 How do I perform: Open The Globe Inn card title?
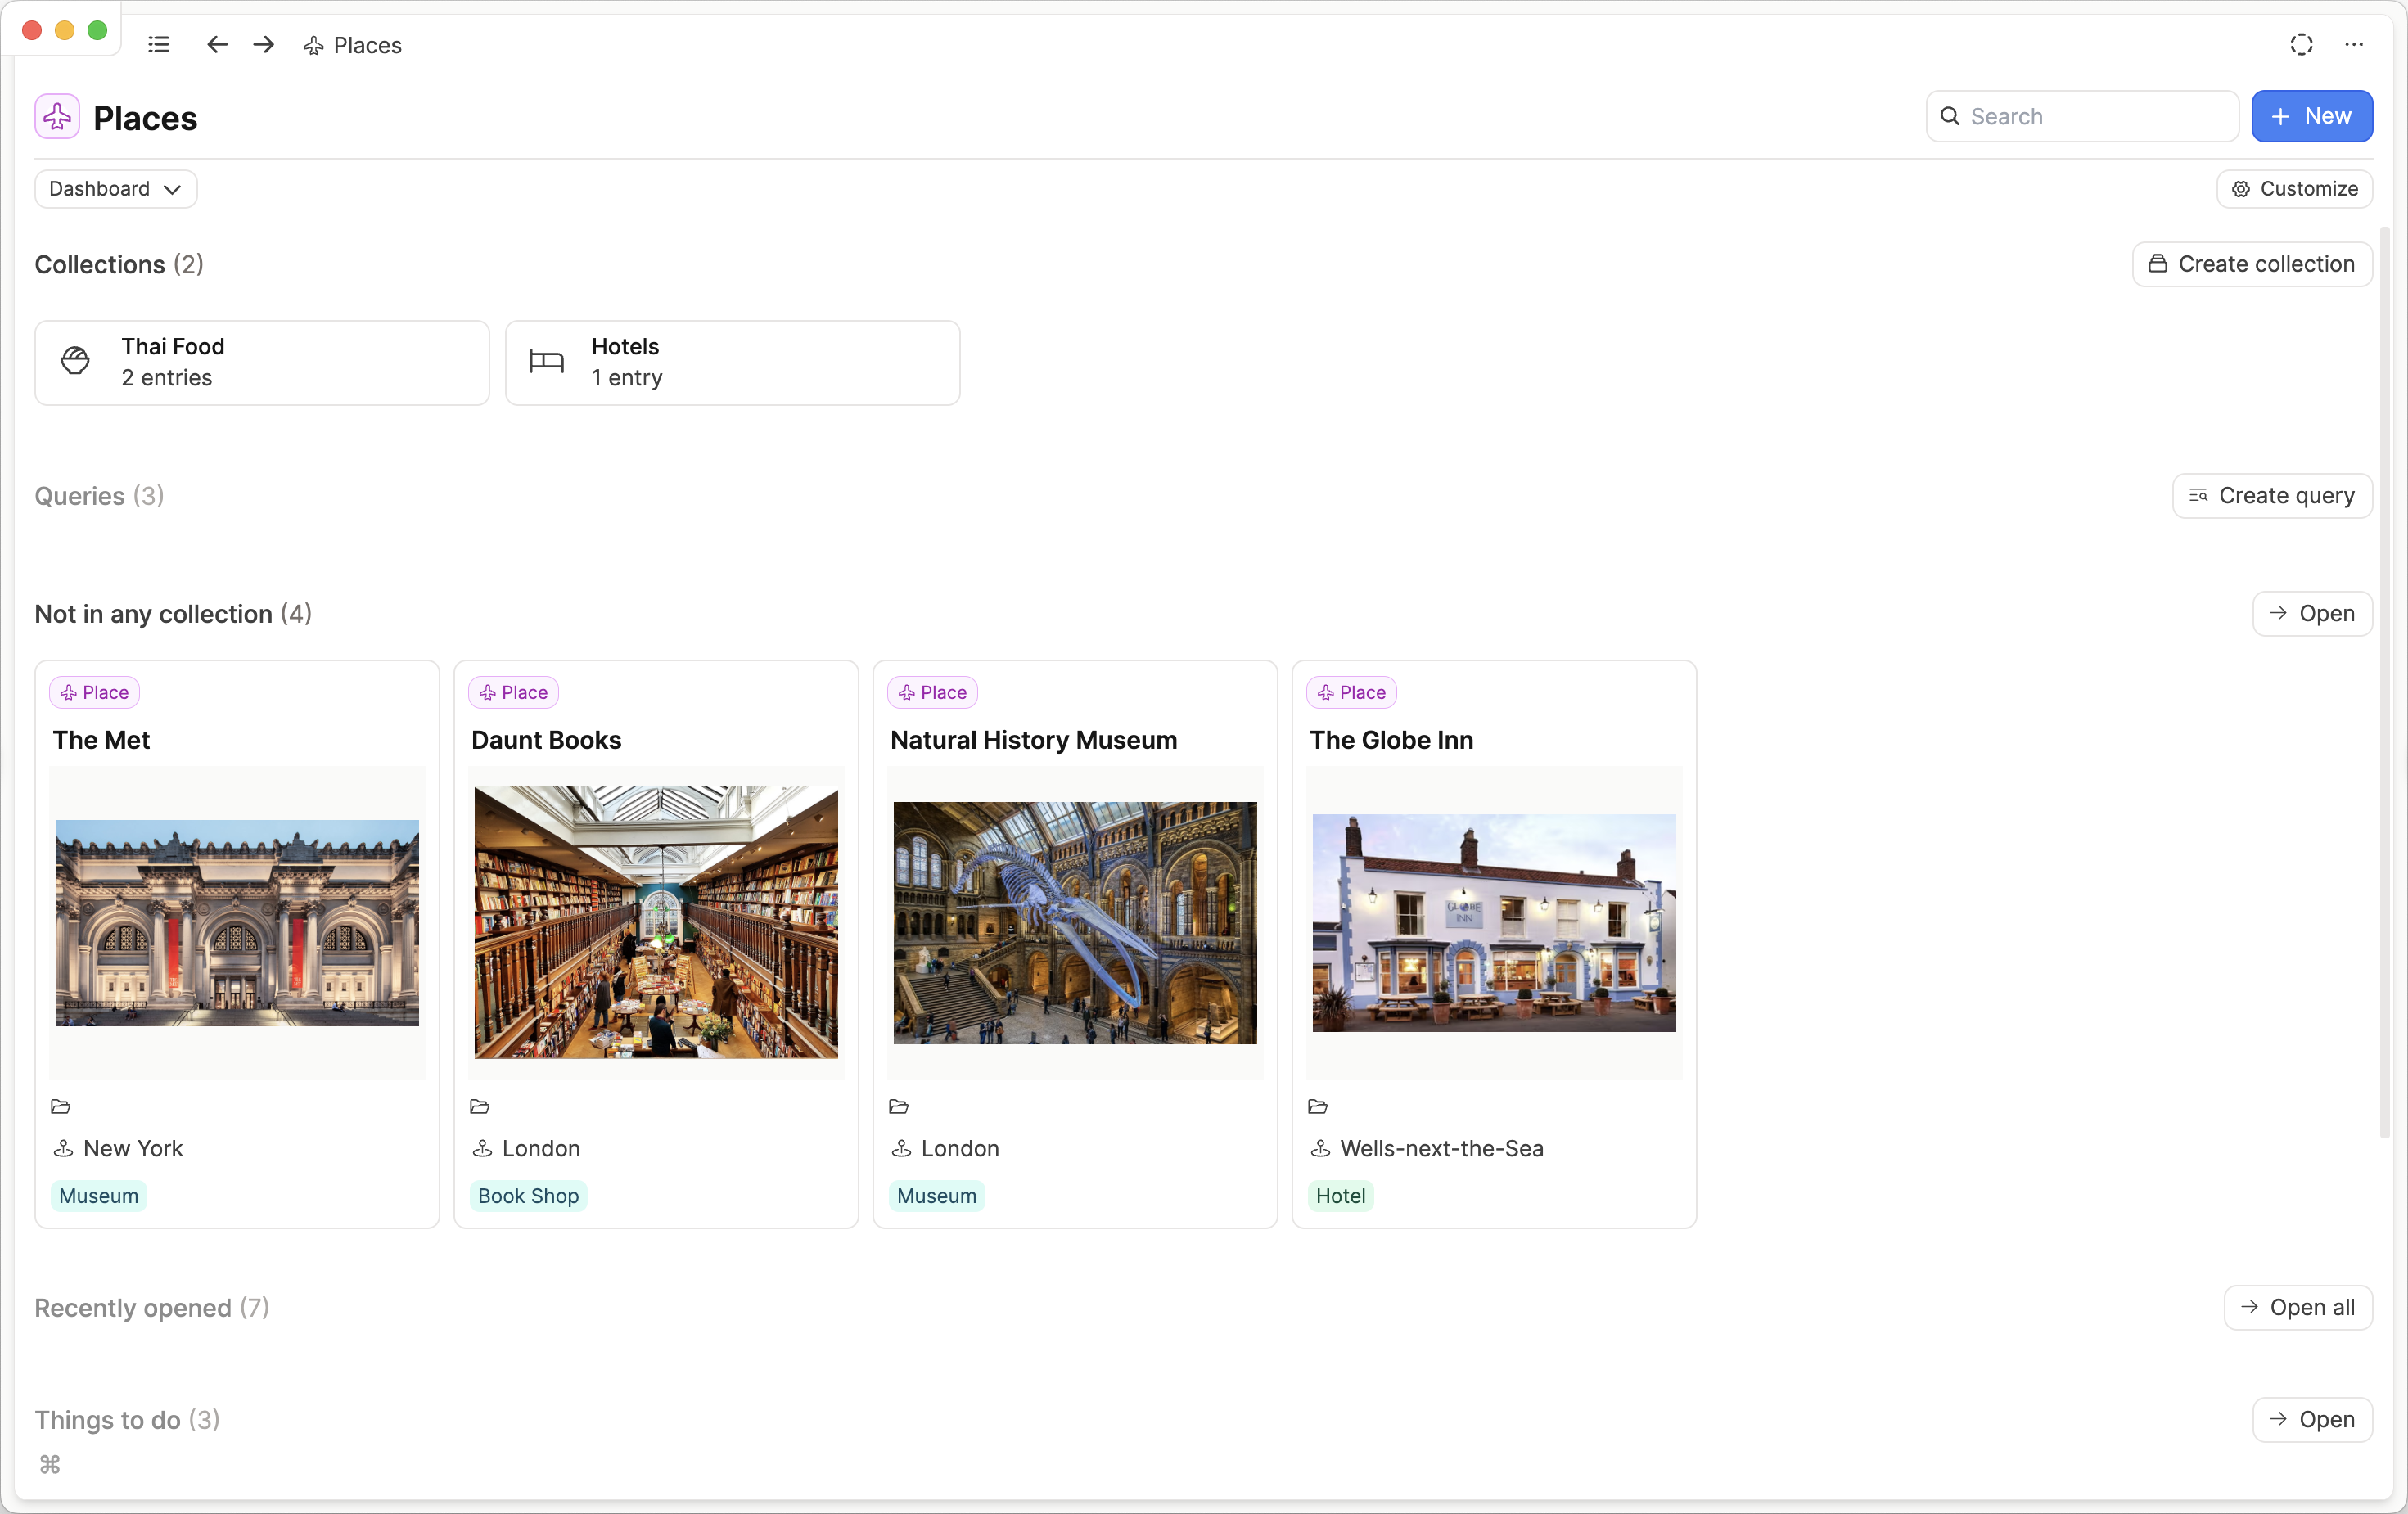pos(1392,740)
